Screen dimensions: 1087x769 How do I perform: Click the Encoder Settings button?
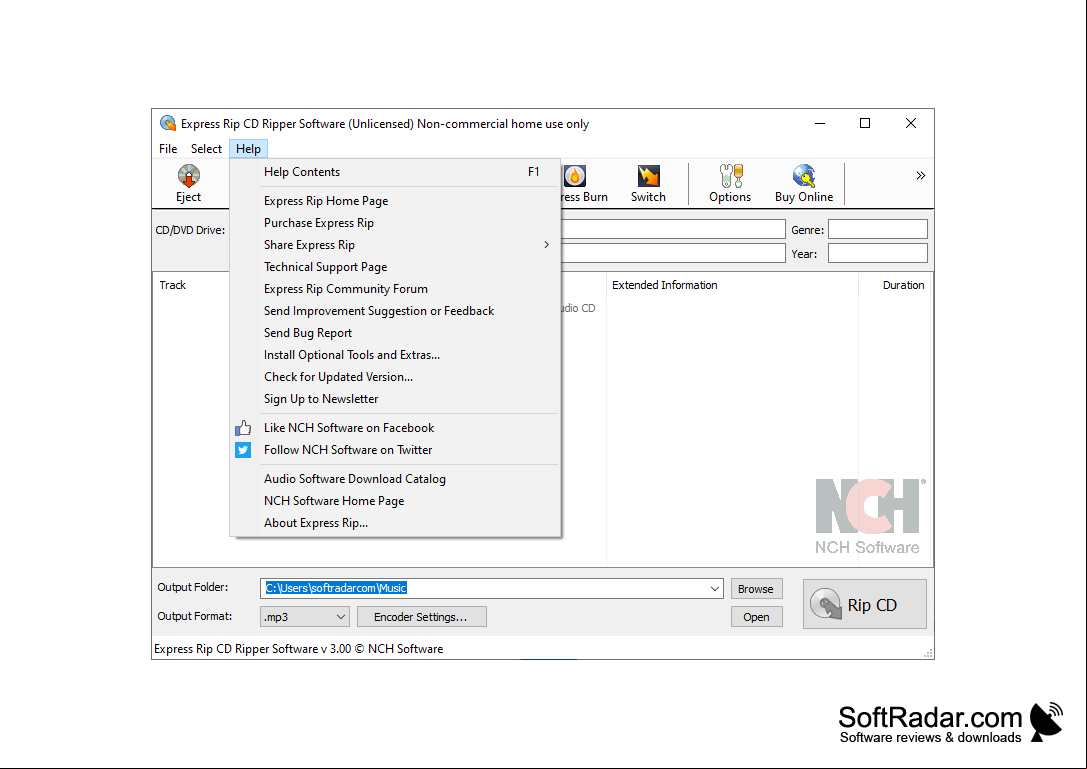click(x=421, y=616)
